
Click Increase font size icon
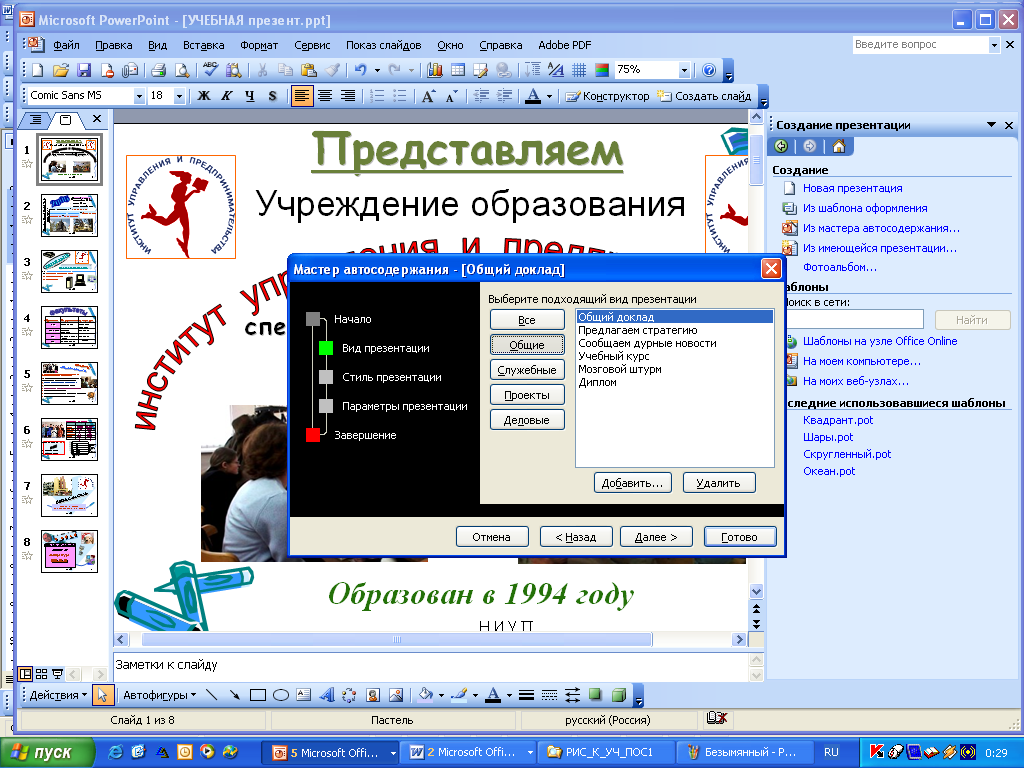428,96
